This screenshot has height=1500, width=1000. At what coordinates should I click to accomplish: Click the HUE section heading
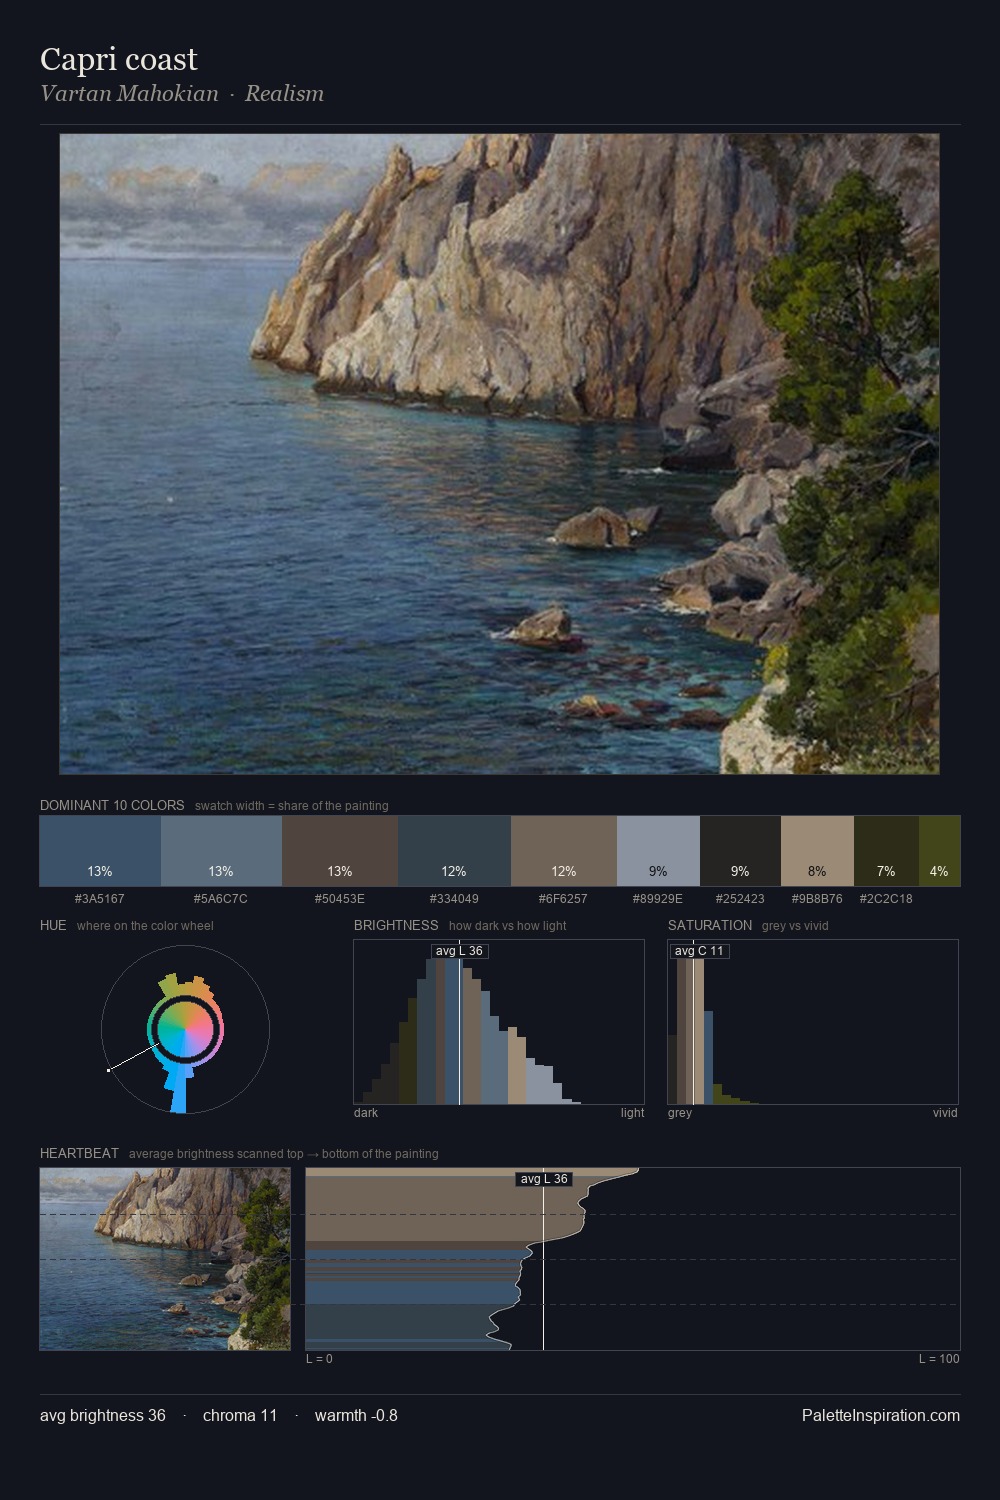tap(53, 925)
